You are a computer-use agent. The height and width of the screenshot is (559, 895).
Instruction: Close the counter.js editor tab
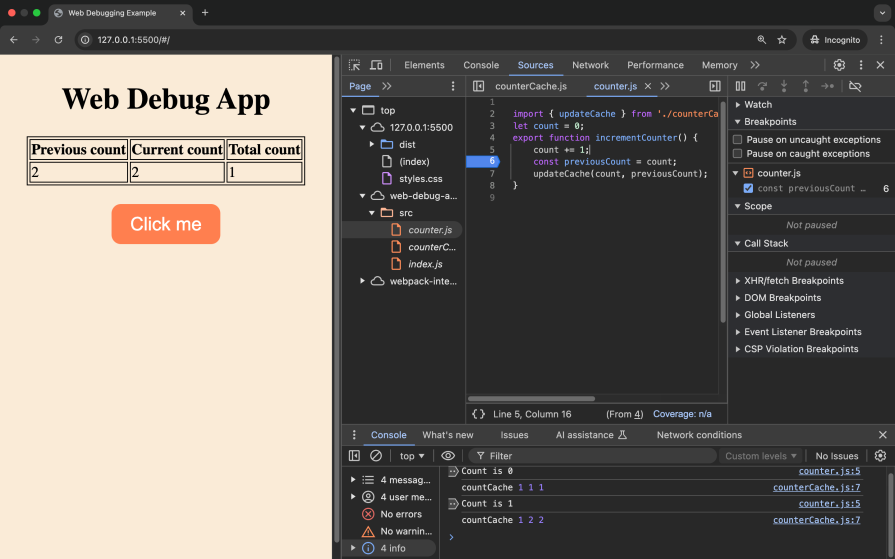tap(648, 86)
